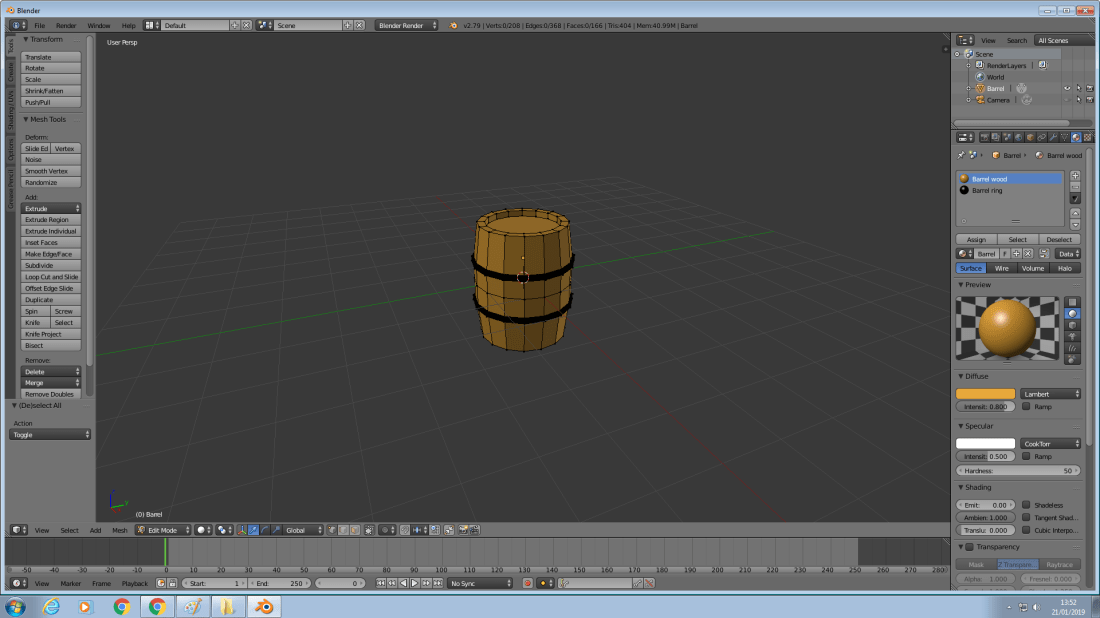This screenshot has width=1100, height=618.
Task: Toggle Barrel visibility eye in the Outliner
Action: (1067, 88)
